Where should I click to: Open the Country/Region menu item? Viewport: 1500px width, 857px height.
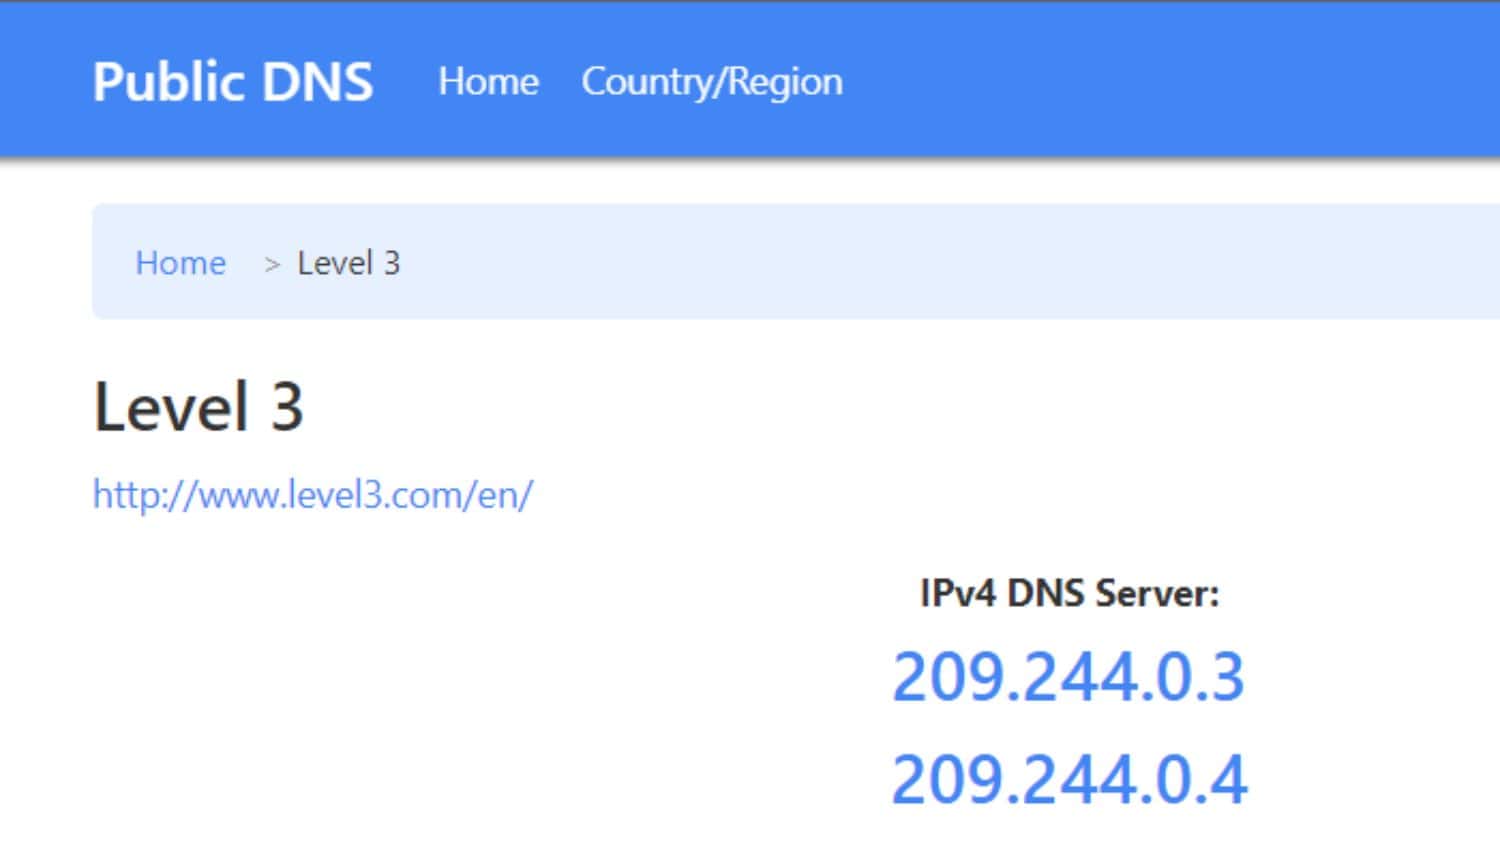pyautogui.click(x=712, y=83)
